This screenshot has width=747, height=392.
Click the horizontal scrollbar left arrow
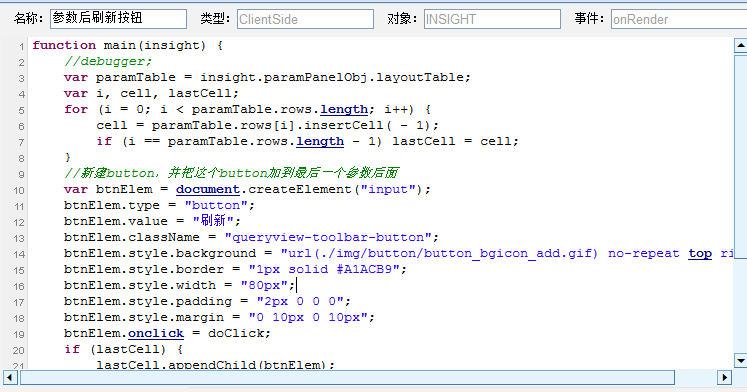(x=10, y=377)
